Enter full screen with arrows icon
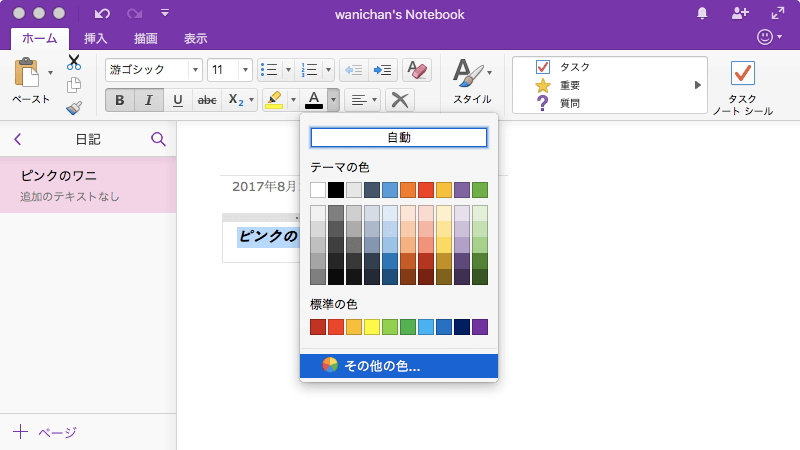800x450 pixels. pyautogui.click(x=778, y=14)
